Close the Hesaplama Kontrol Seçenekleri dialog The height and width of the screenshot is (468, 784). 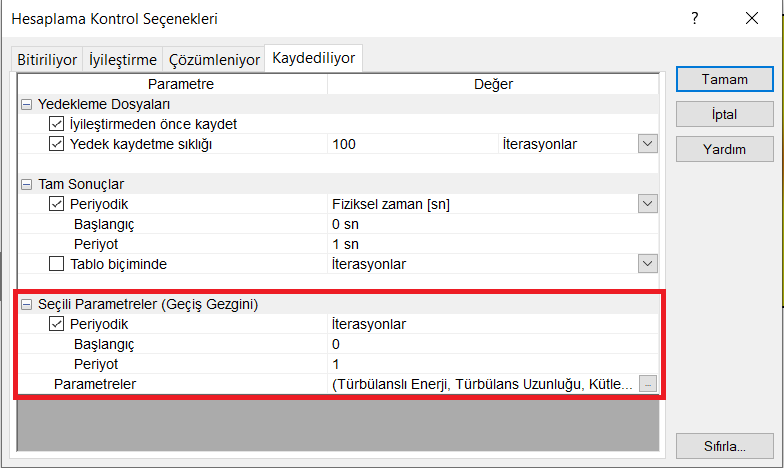pyautogui.click(x=751, y=18)
